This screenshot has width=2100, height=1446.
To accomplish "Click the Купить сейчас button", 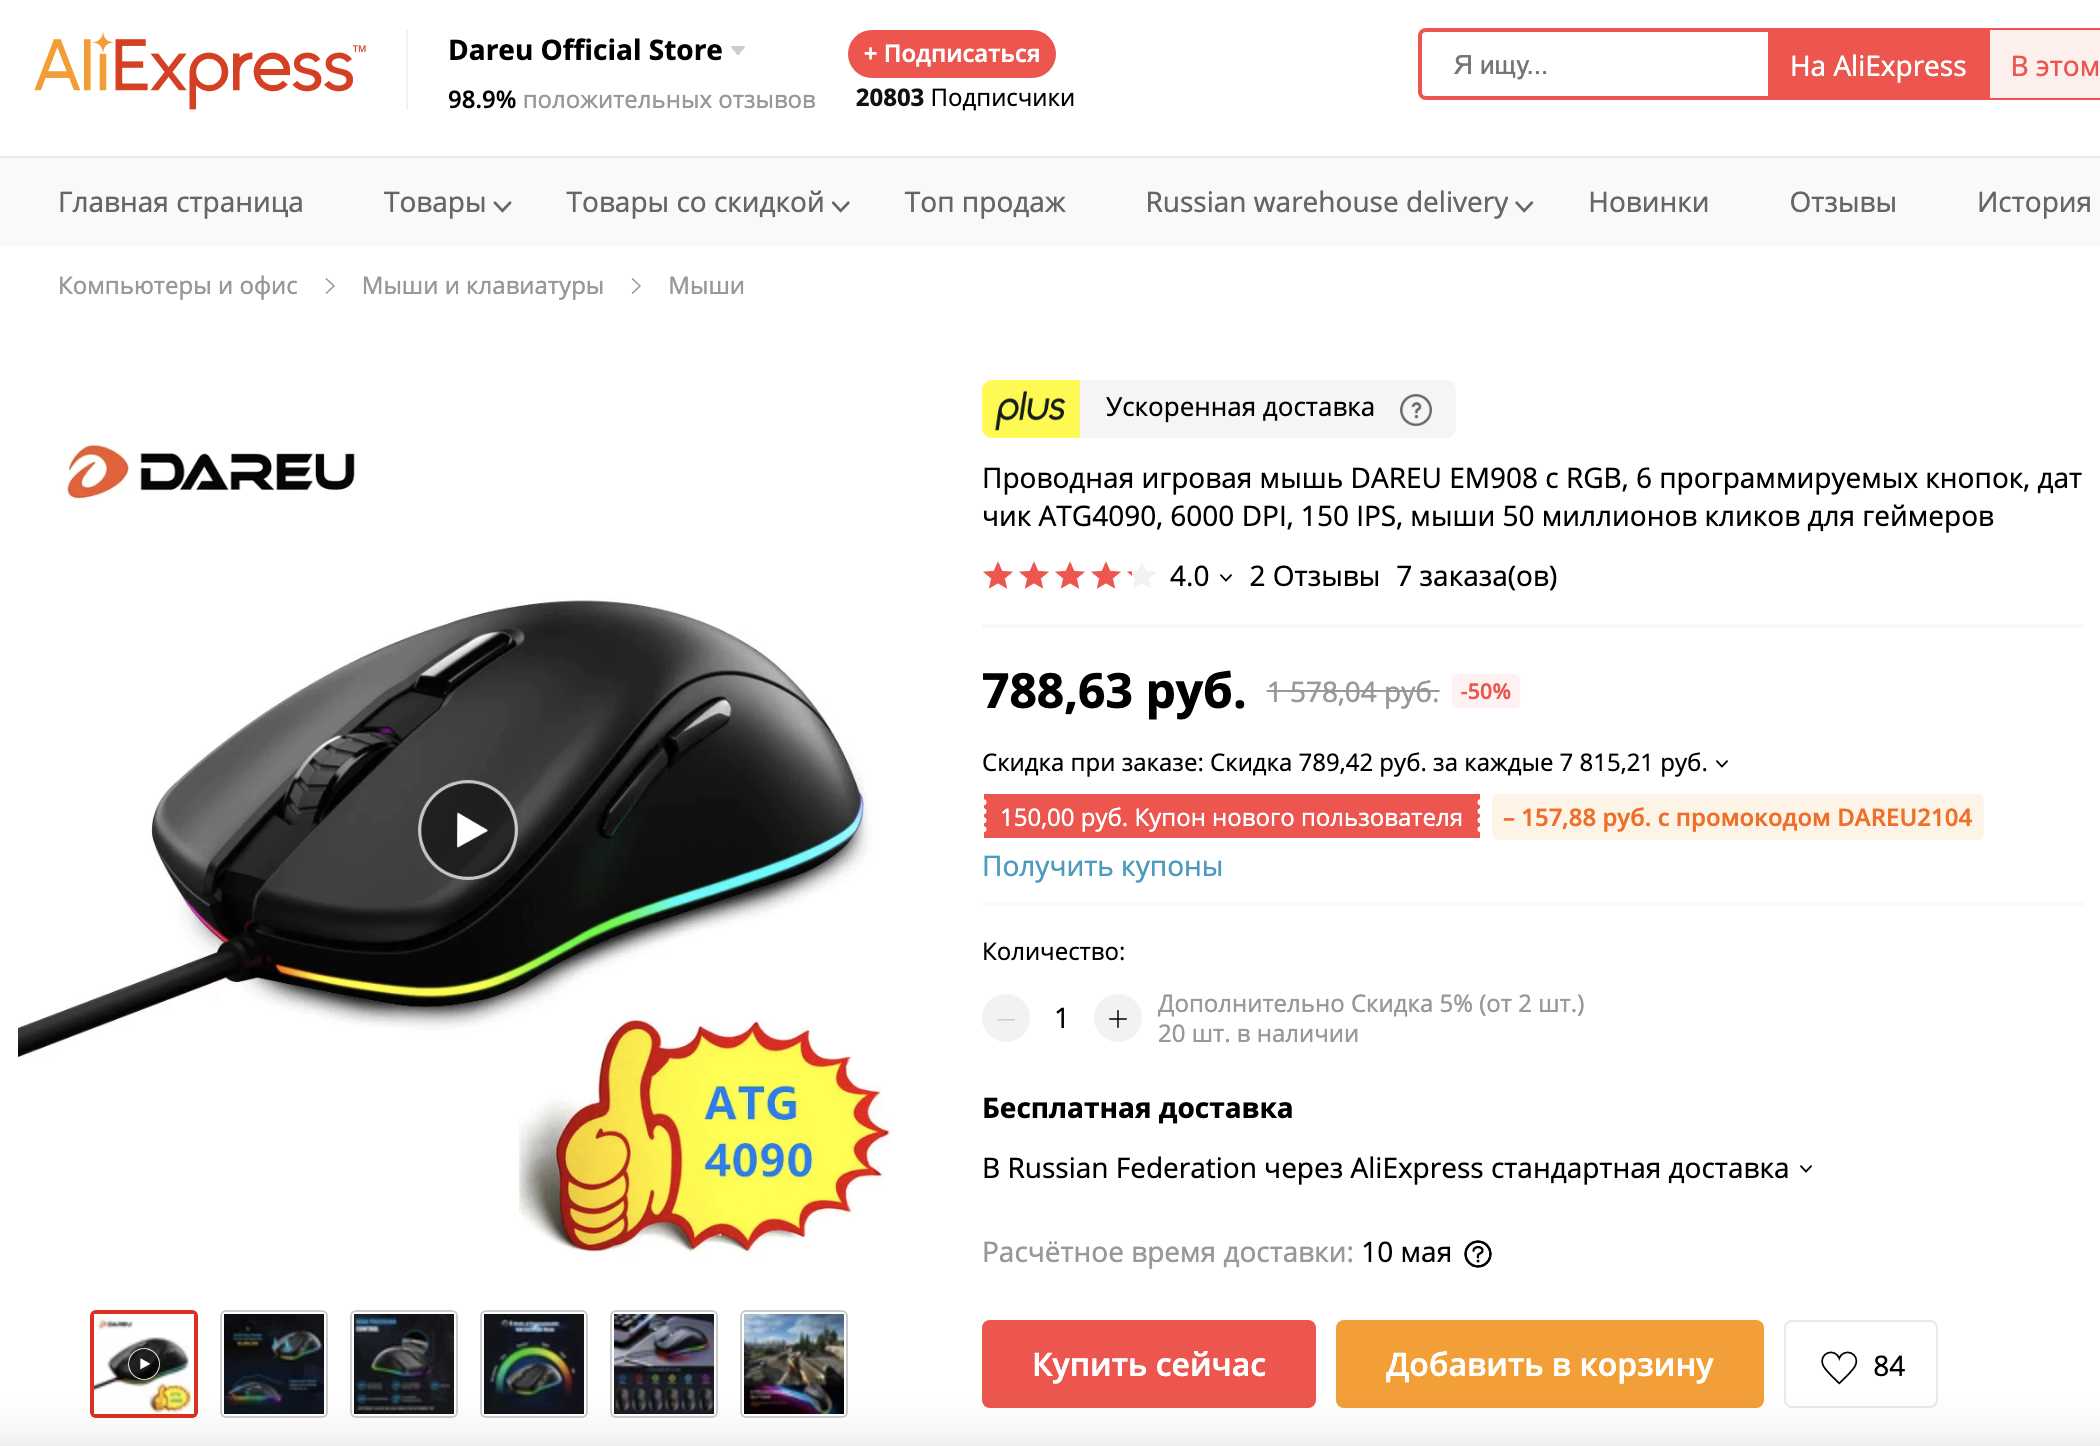I will coord(1148,1364).
